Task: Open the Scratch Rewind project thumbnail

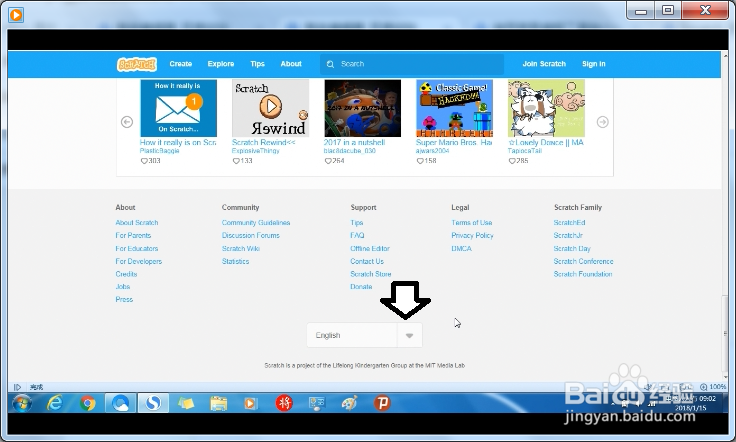Action: click(270, 108)
